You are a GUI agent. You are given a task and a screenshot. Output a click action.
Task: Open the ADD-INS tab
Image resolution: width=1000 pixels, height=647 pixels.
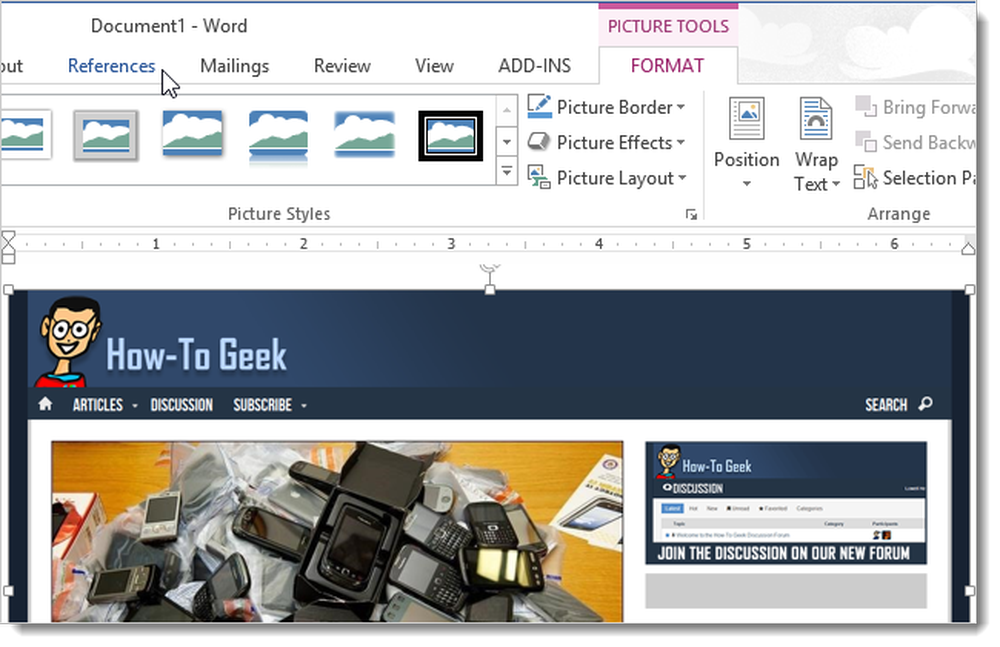(534, 66)
